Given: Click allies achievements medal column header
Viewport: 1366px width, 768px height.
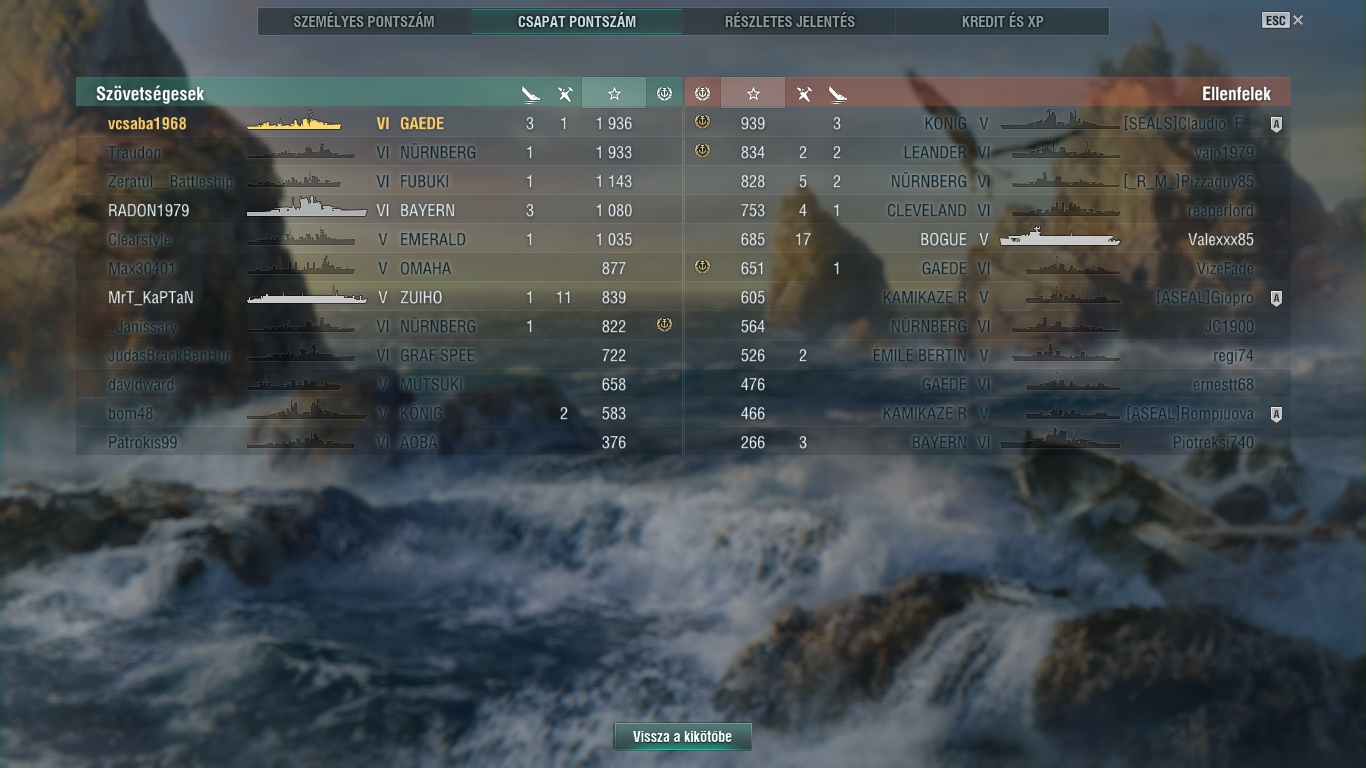Looking at the screenshot, I should click(664, 93).
